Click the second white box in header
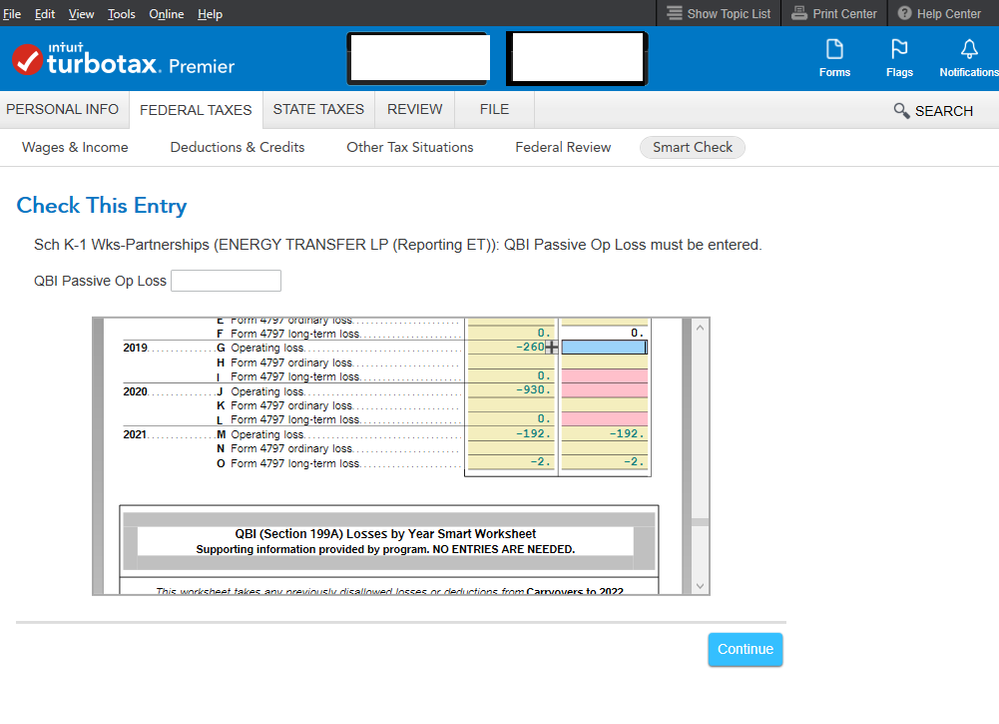Viewport: 999px width, 724px height. (x=577, y=58)
